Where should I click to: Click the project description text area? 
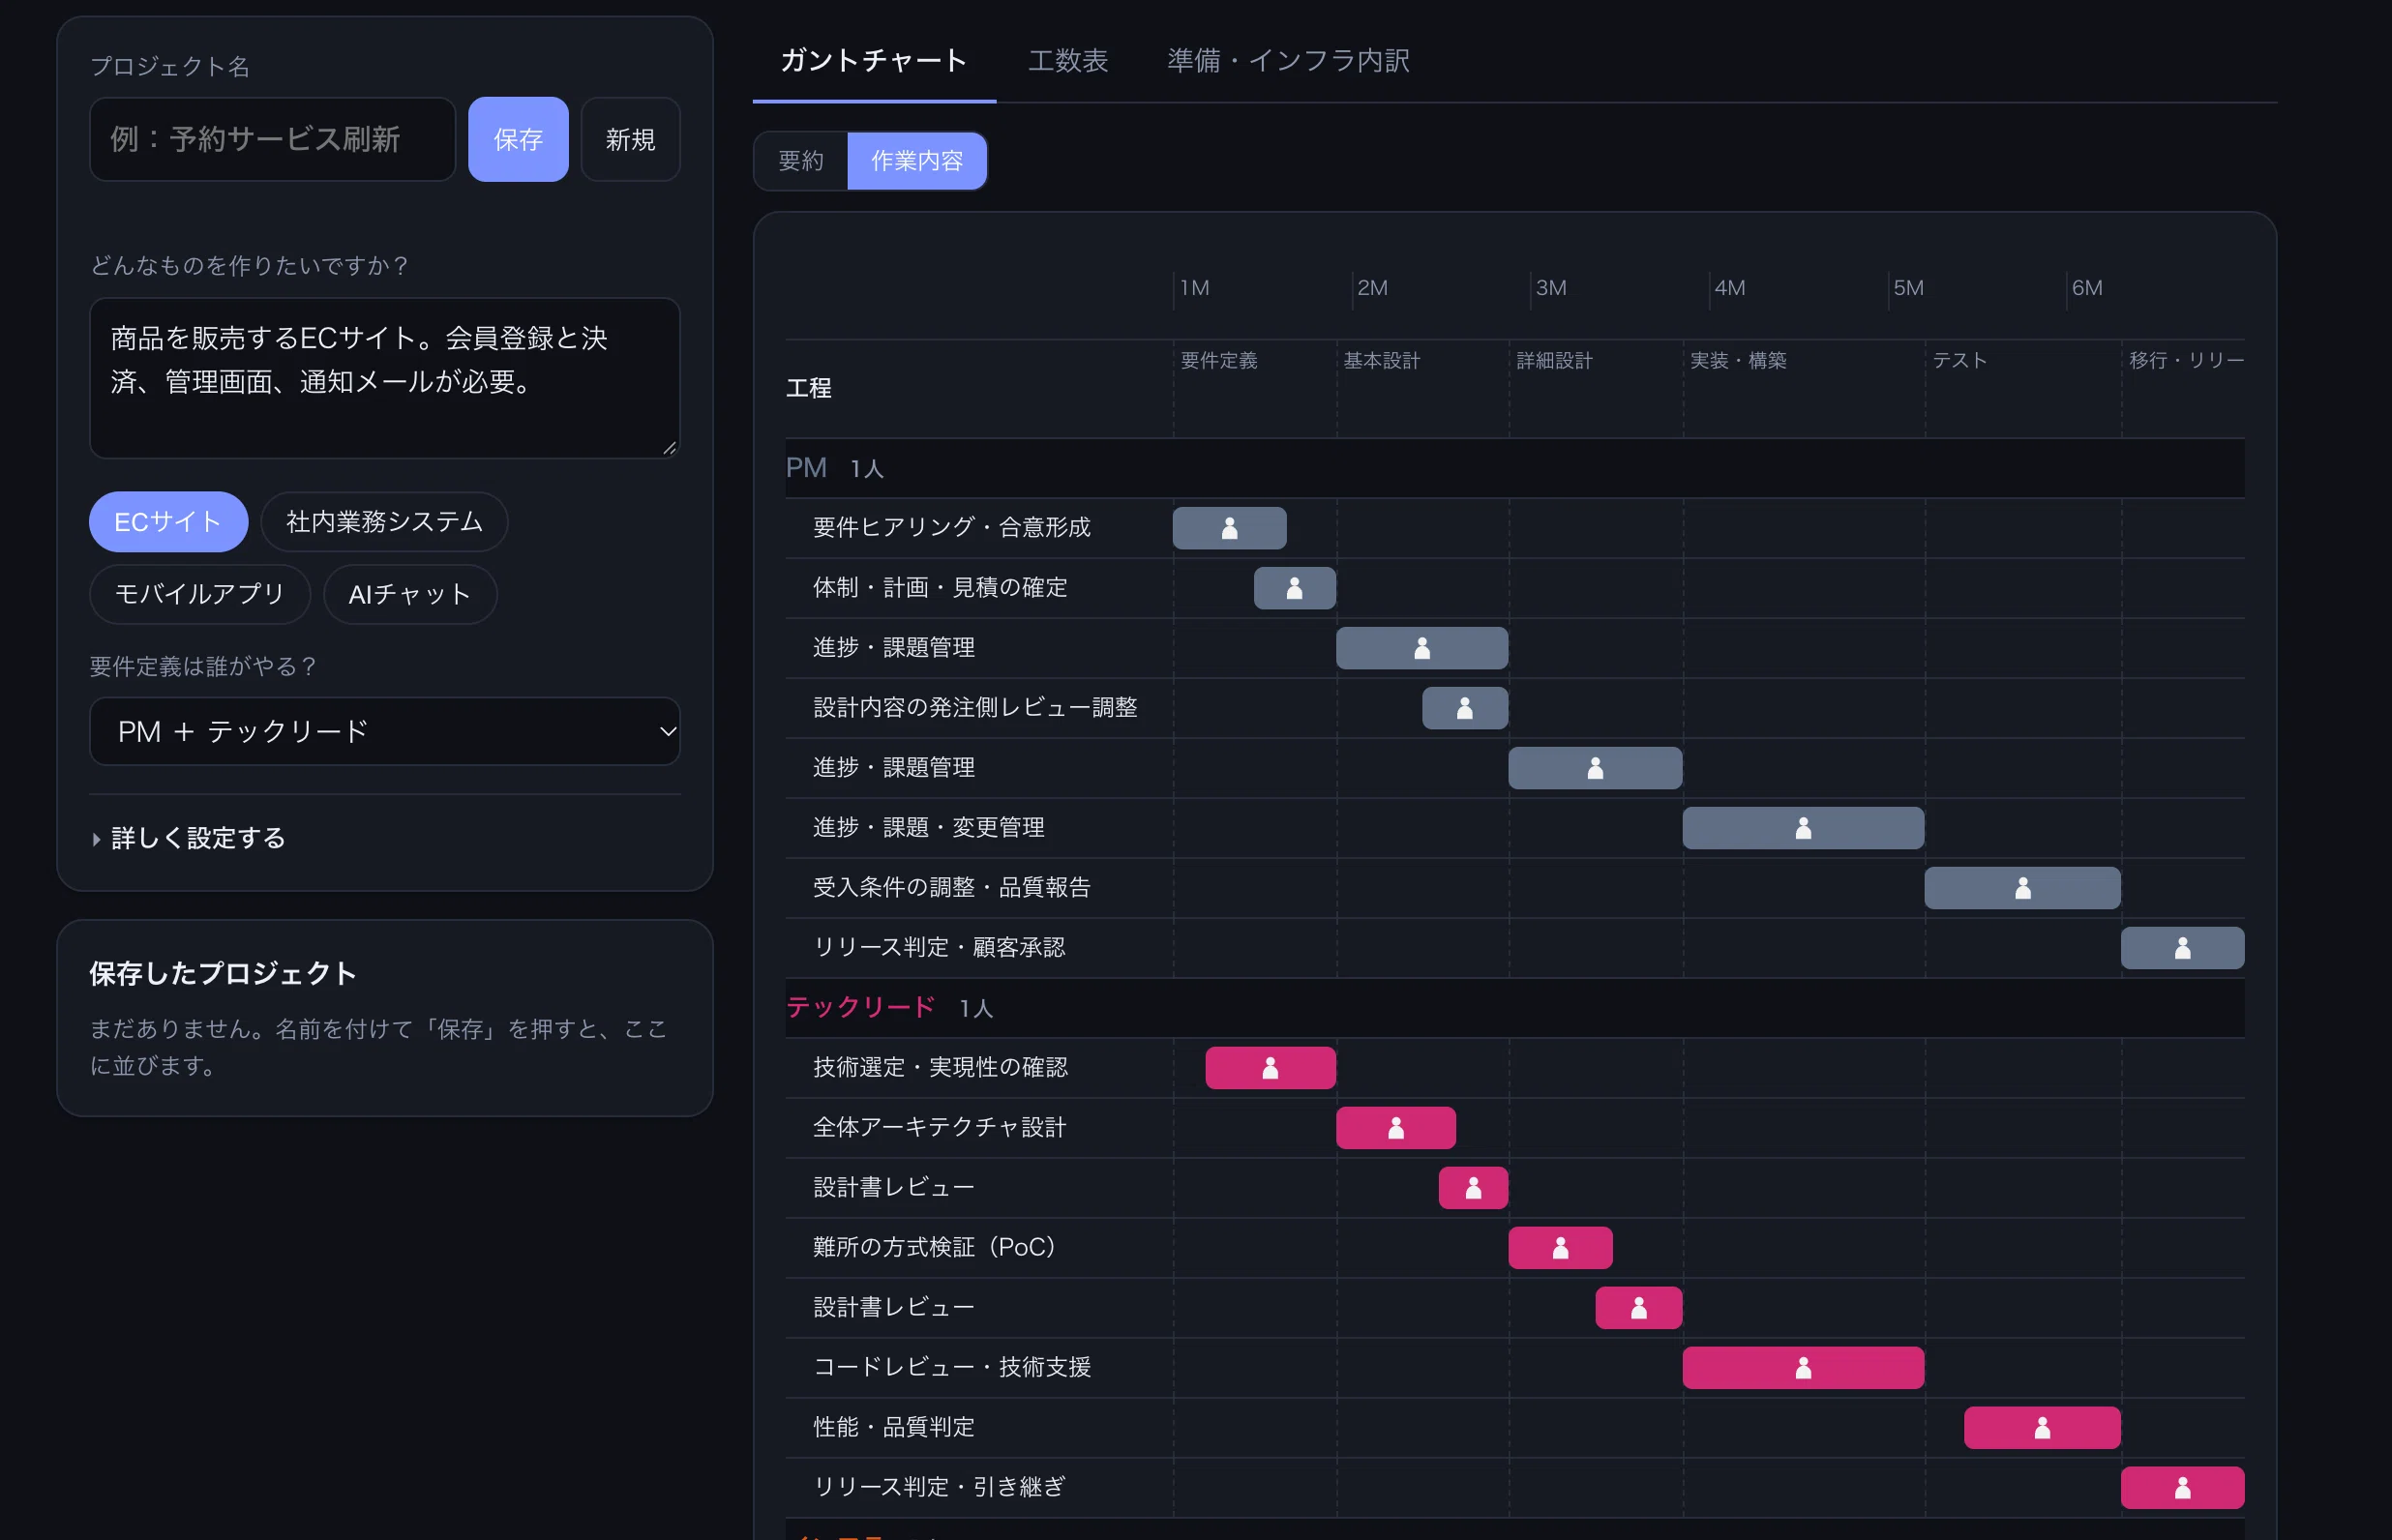[385, 378]
